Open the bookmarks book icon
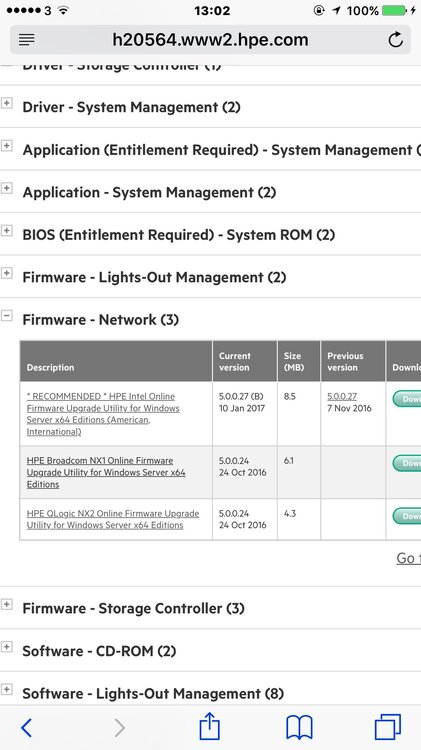Viewport: 421px width, 750px height. point(299,728)
